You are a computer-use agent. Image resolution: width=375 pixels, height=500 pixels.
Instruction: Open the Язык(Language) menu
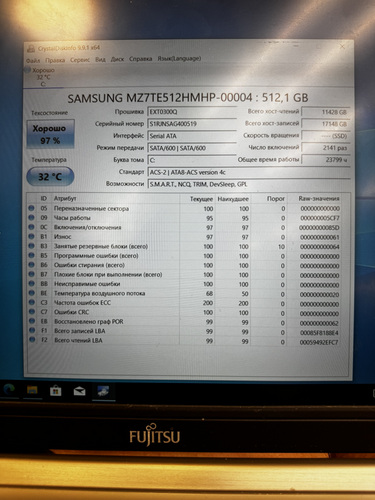pyautogui.click(x=179, y=59)
